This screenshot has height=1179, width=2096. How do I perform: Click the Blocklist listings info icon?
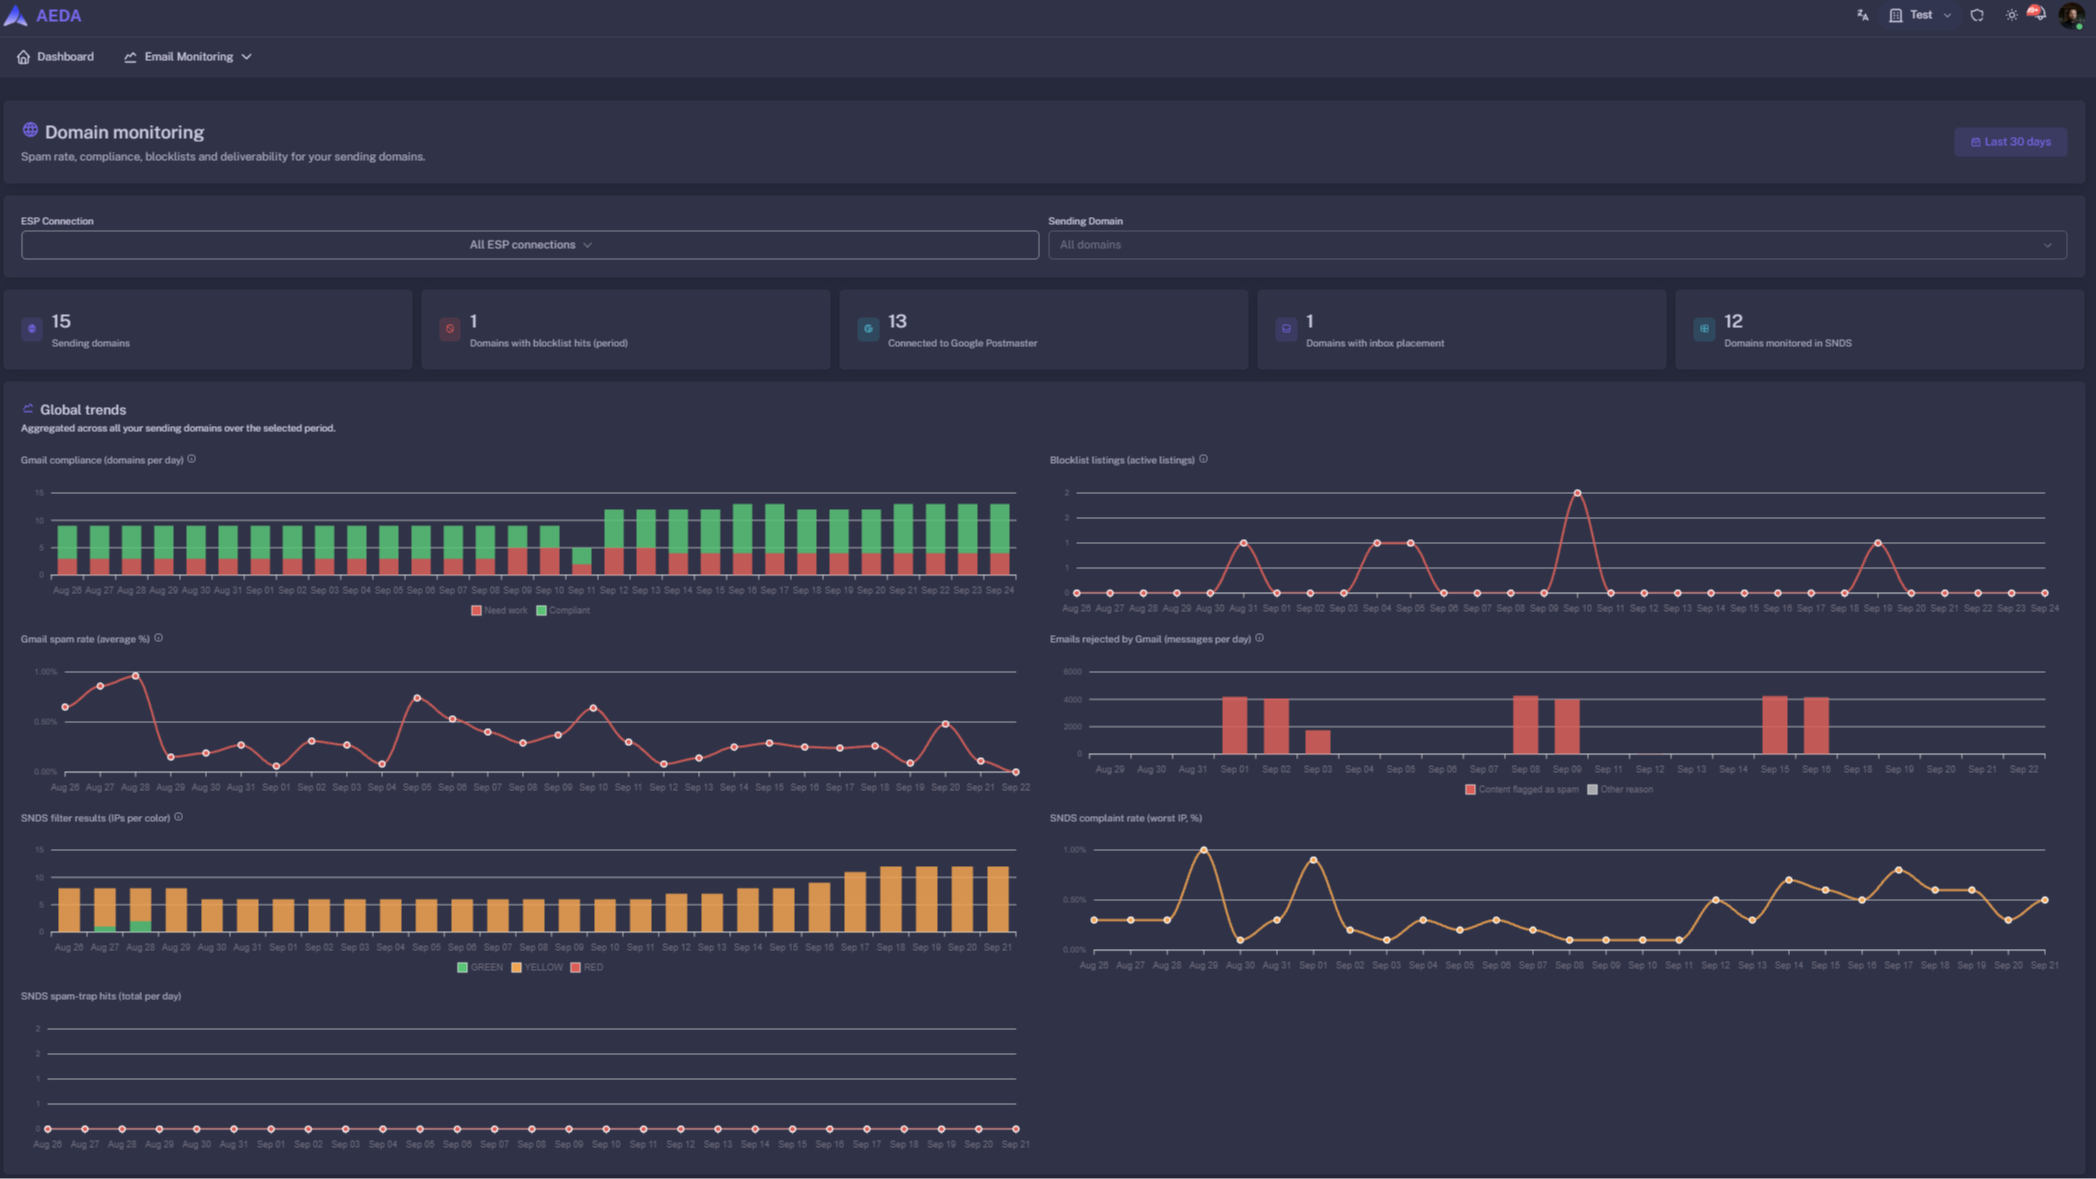click(x=1203, y=459)
